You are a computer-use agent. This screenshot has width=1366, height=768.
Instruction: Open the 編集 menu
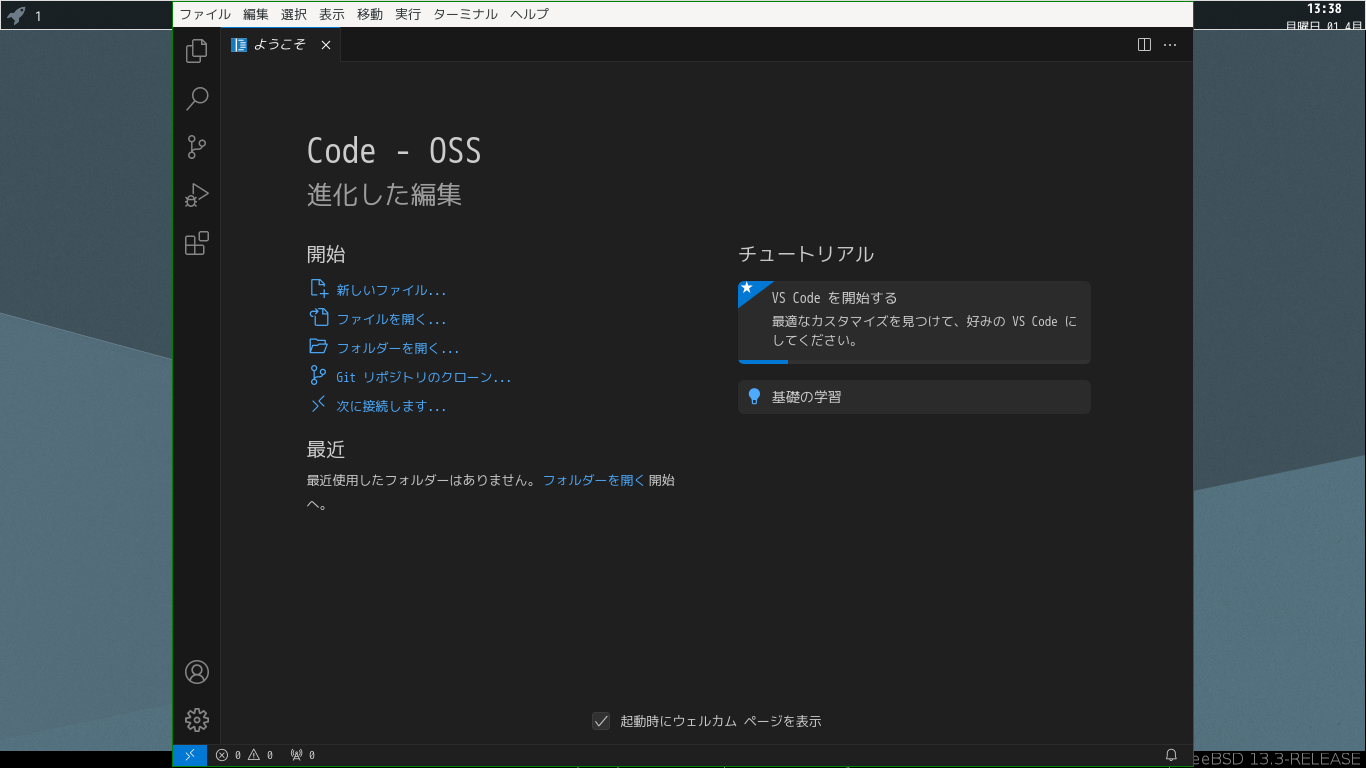(x=256, y=14)
